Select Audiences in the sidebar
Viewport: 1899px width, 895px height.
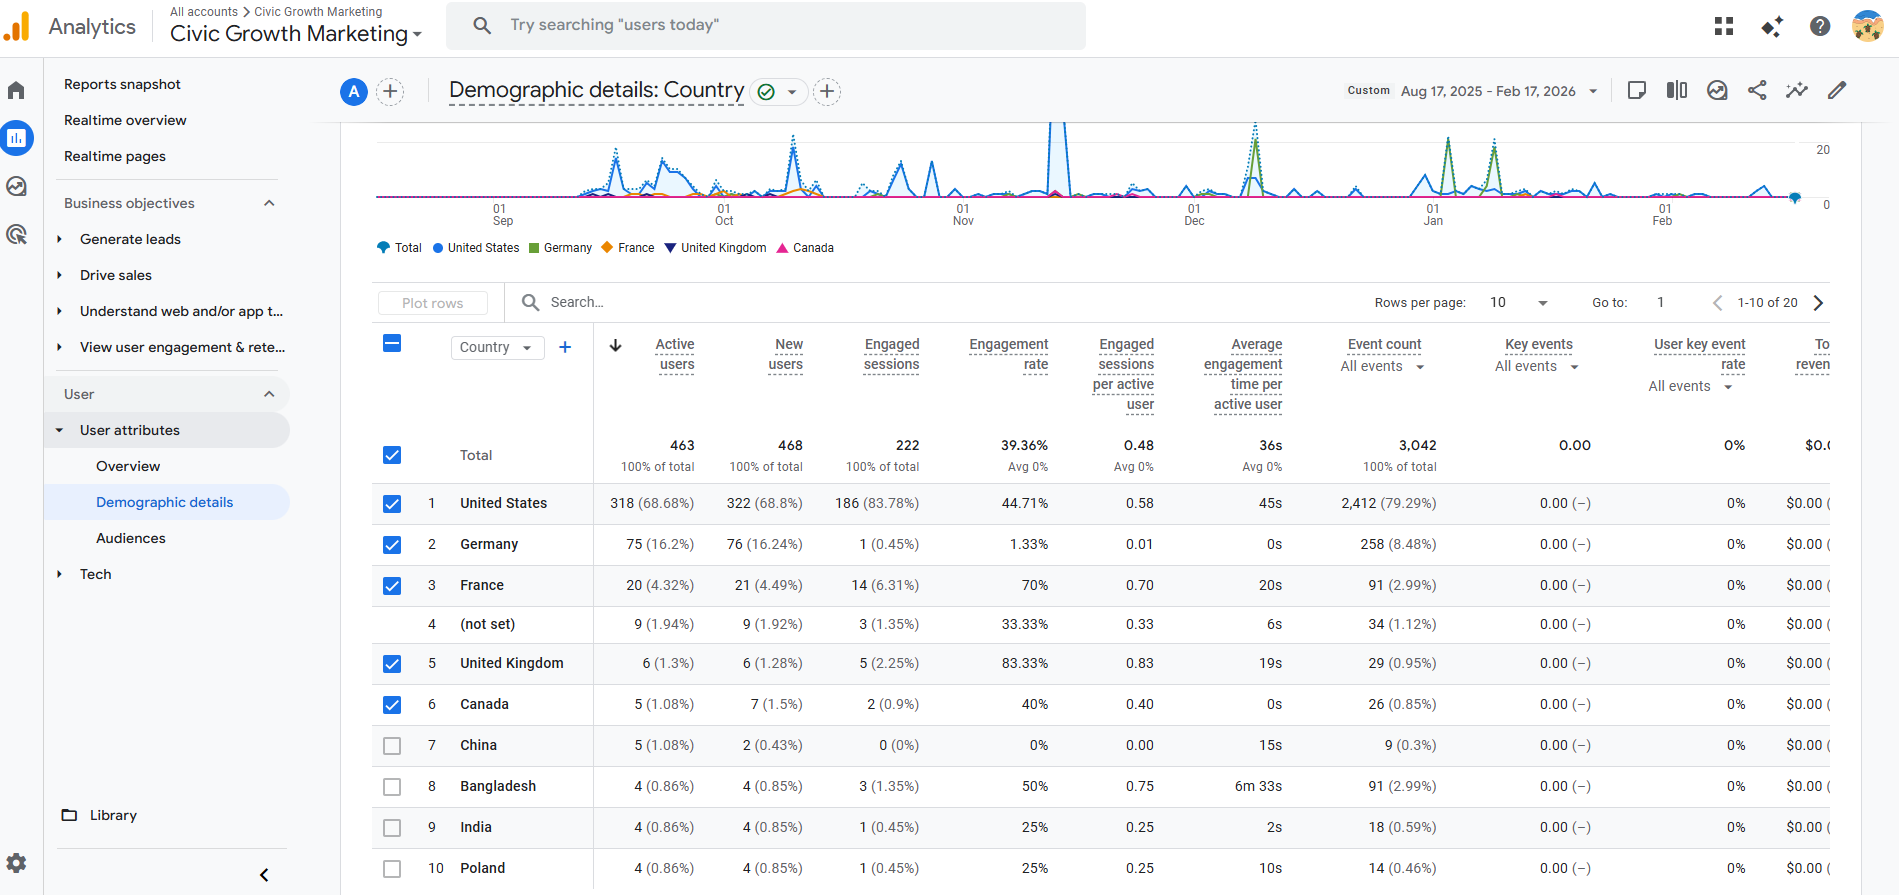point(131,538)
